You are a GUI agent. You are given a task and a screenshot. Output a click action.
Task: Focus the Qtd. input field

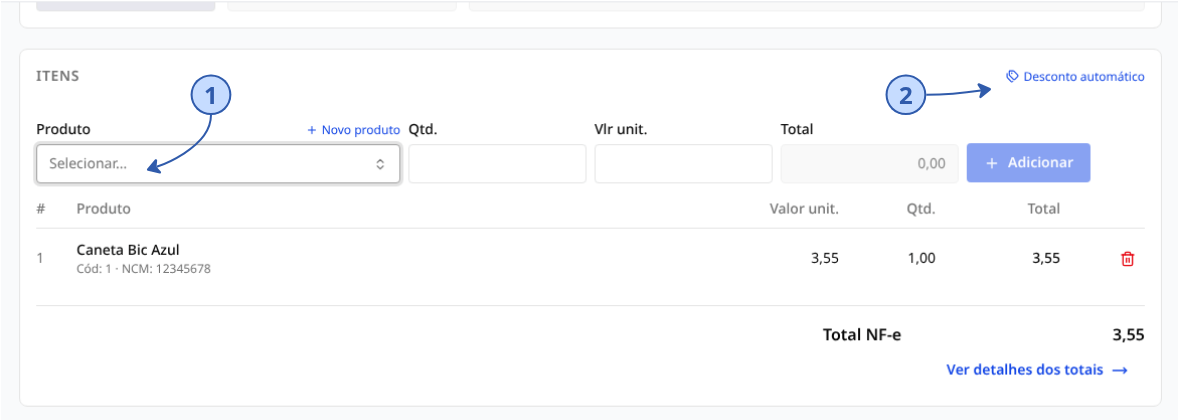[x=497, y=164]
